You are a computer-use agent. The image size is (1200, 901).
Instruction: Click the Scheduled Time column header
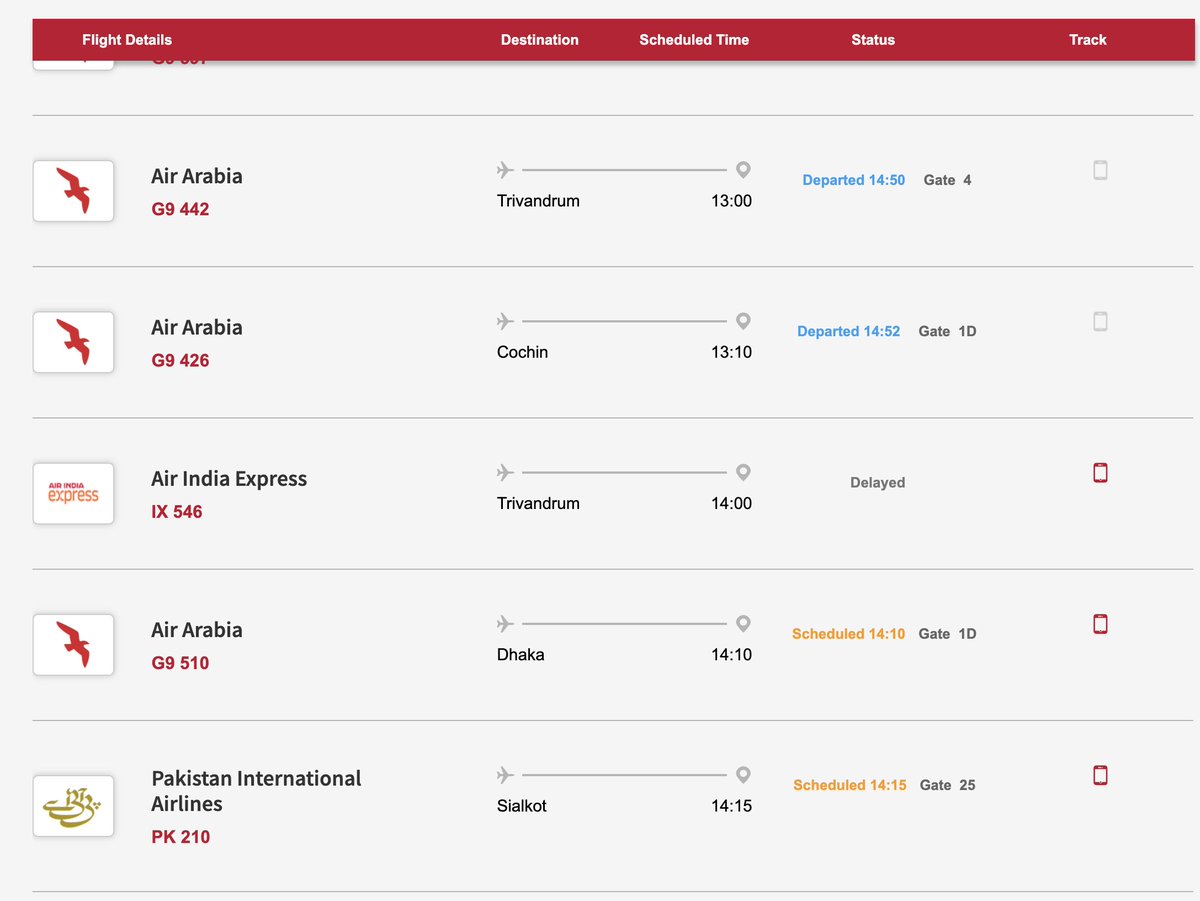(694, 40)
